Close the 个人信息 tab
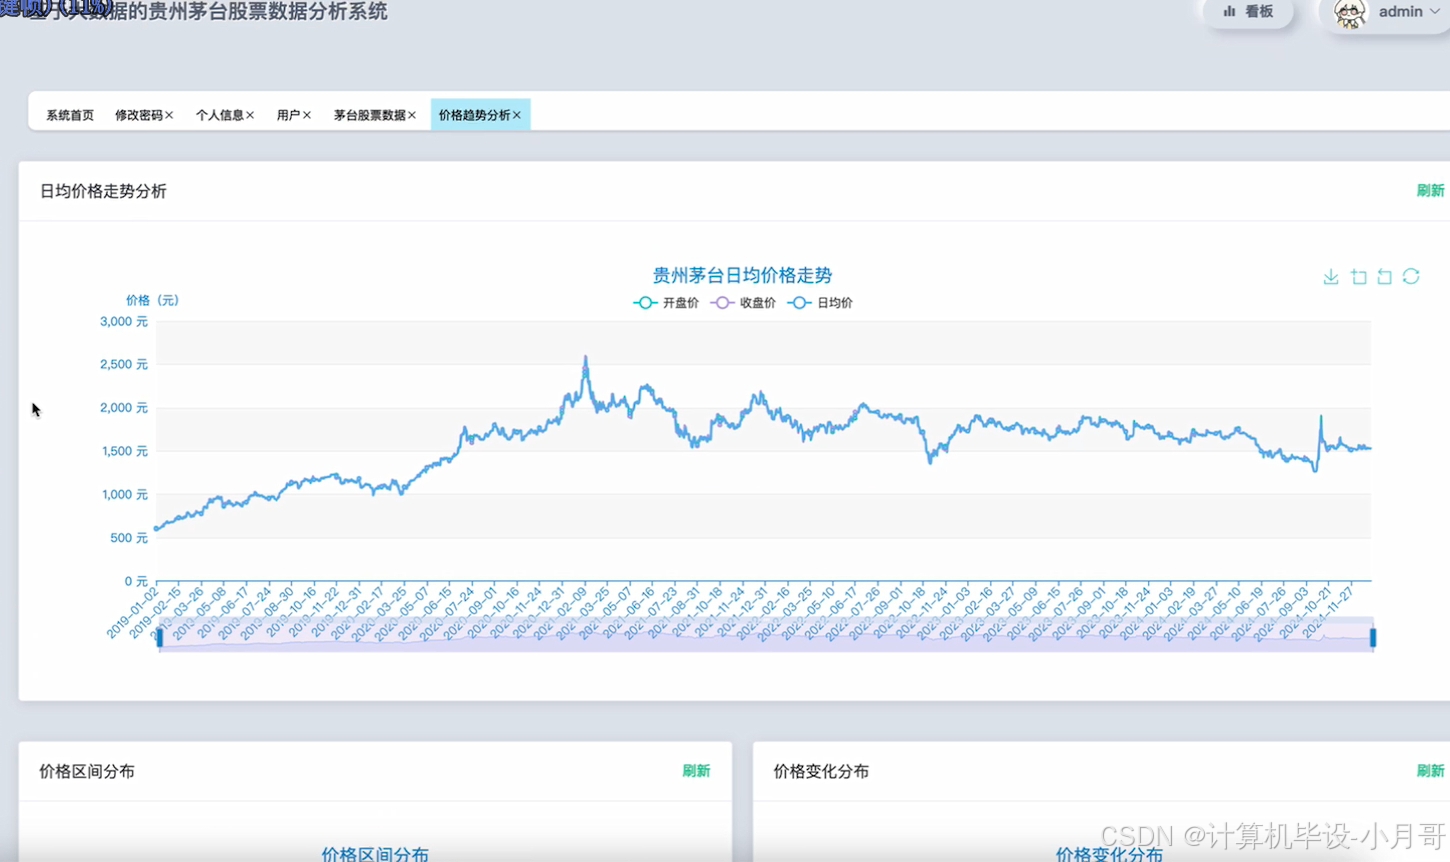 pyautogui.click(x=250, y=115)
